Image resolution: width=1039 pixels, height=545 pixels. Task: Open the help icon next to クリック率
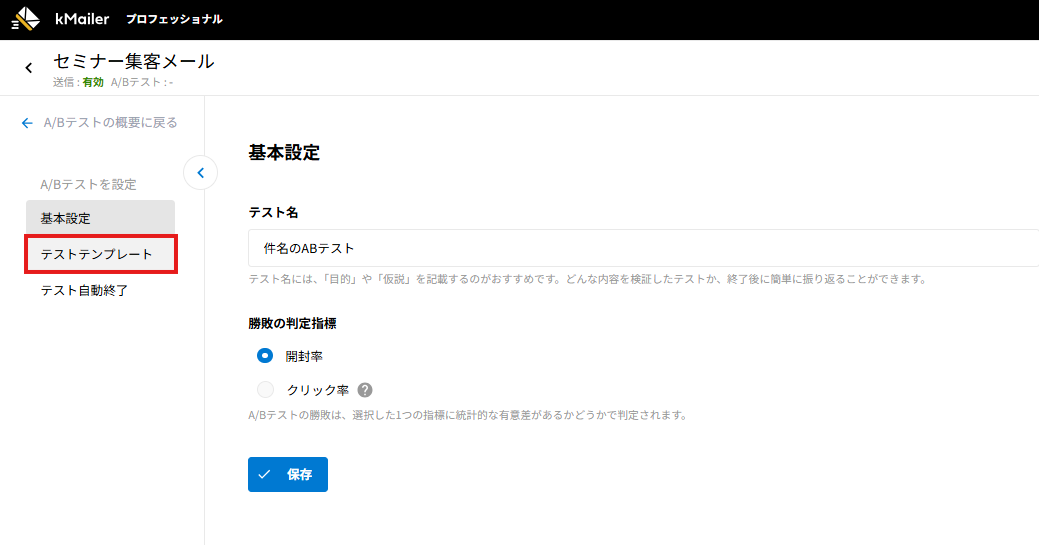tap(365, 390)
